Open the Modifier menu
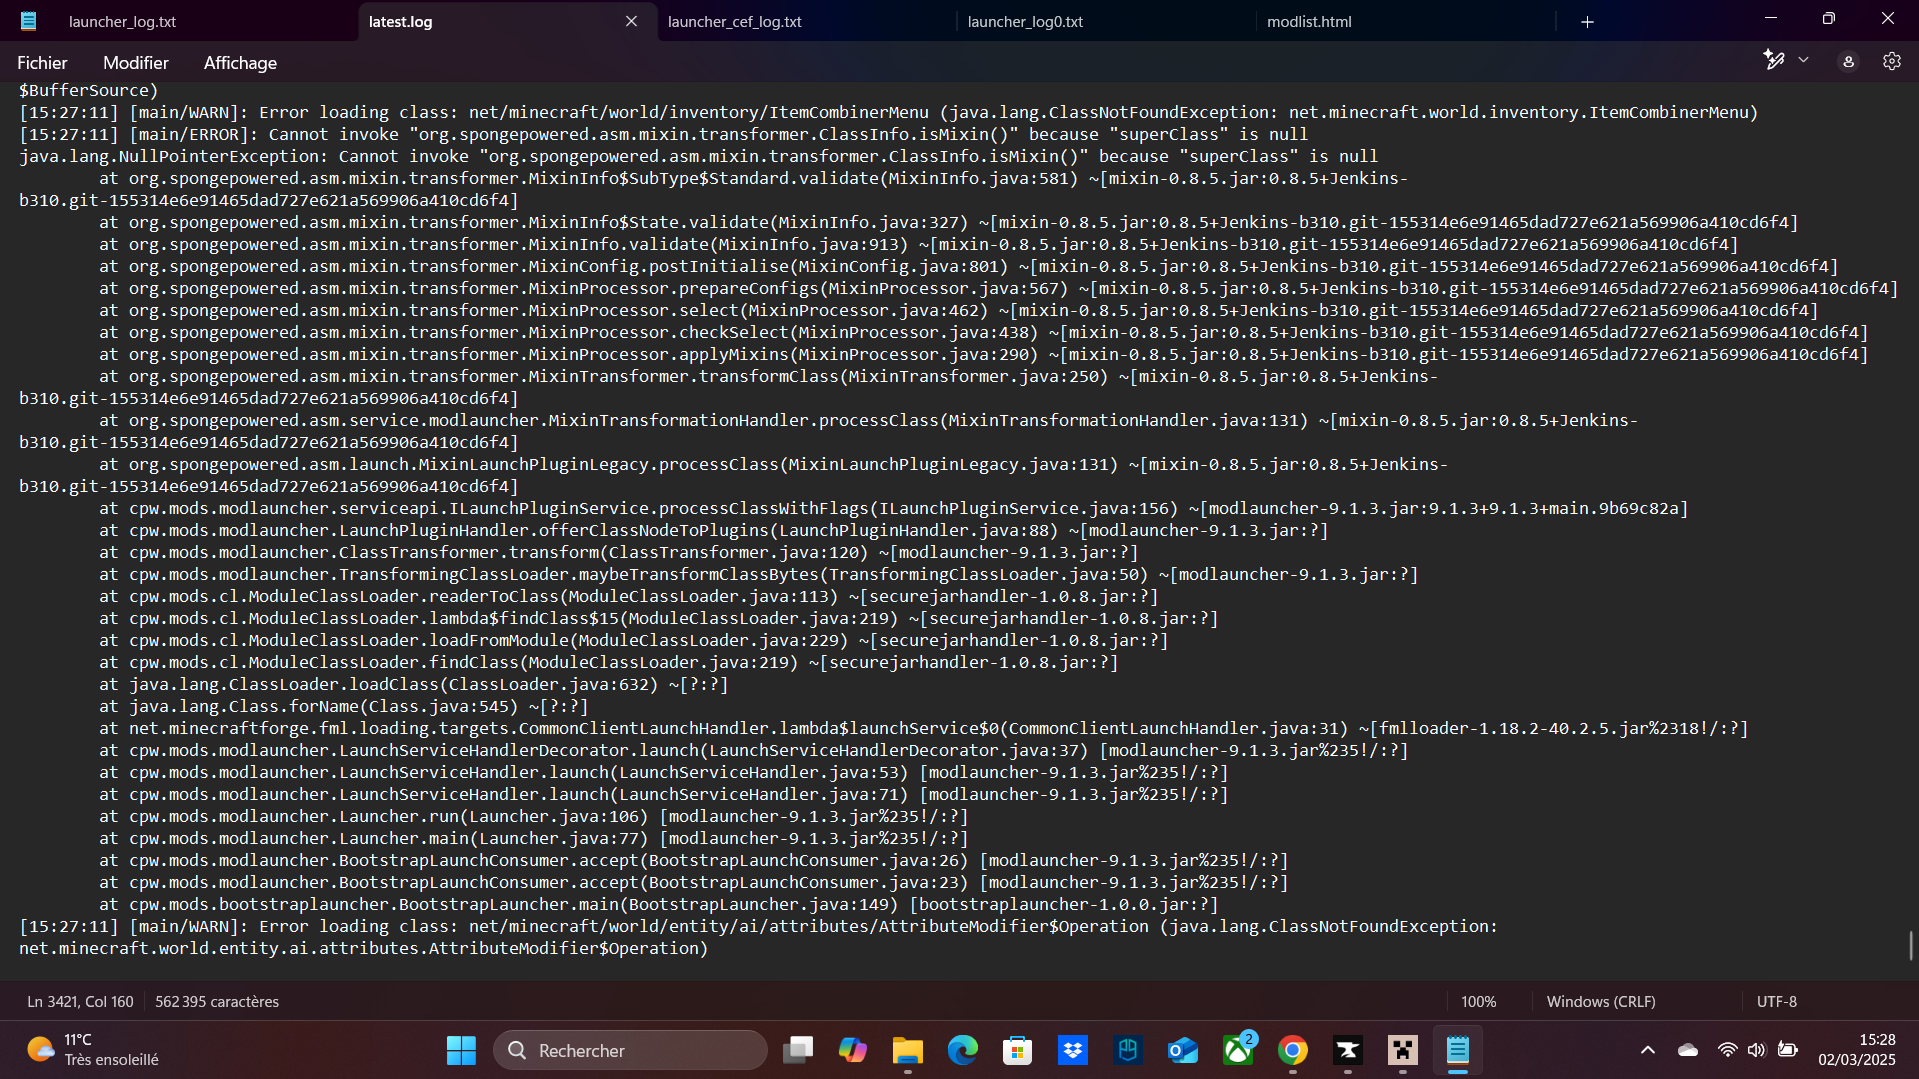 pos(136,62)
